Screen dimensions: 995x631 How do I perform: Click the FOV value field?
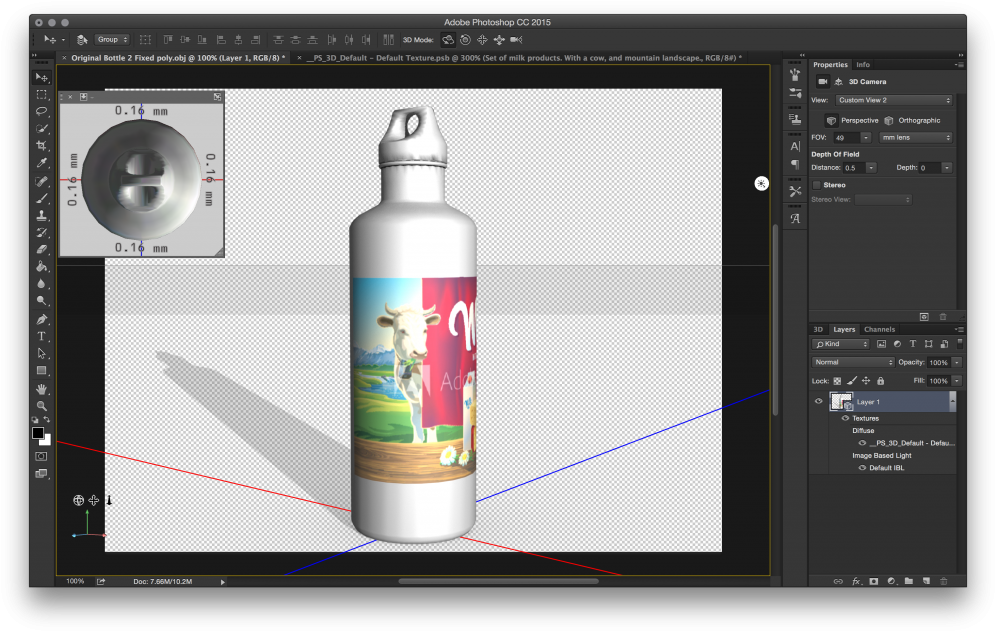tap(849, 137)
